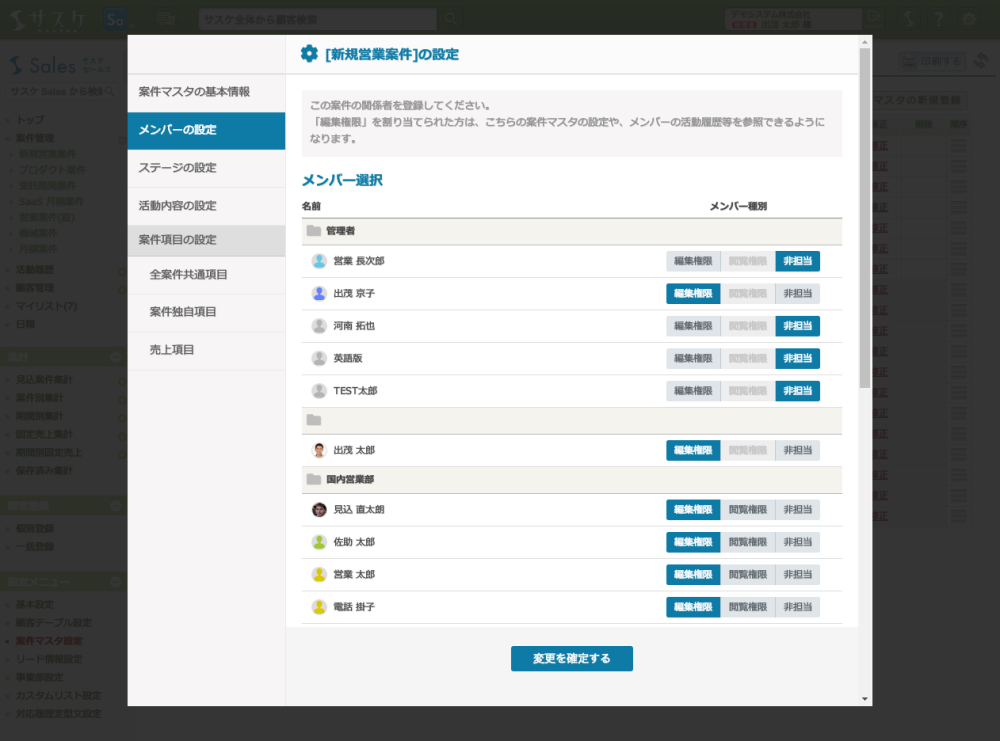Screen dimensions: 1000x741
Task: Click the avatar of 営業 長次郎
Action: (319, 261)
